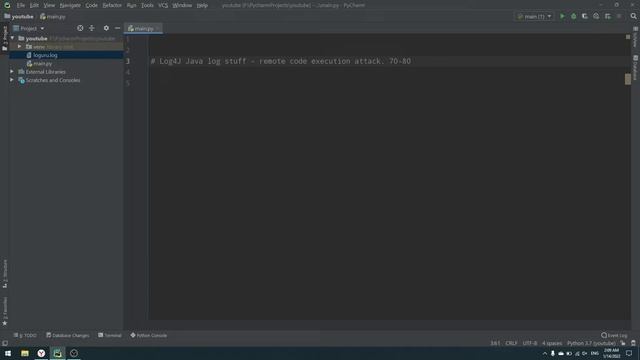Open File Explorer from taskbar

(x=25, y=353)
